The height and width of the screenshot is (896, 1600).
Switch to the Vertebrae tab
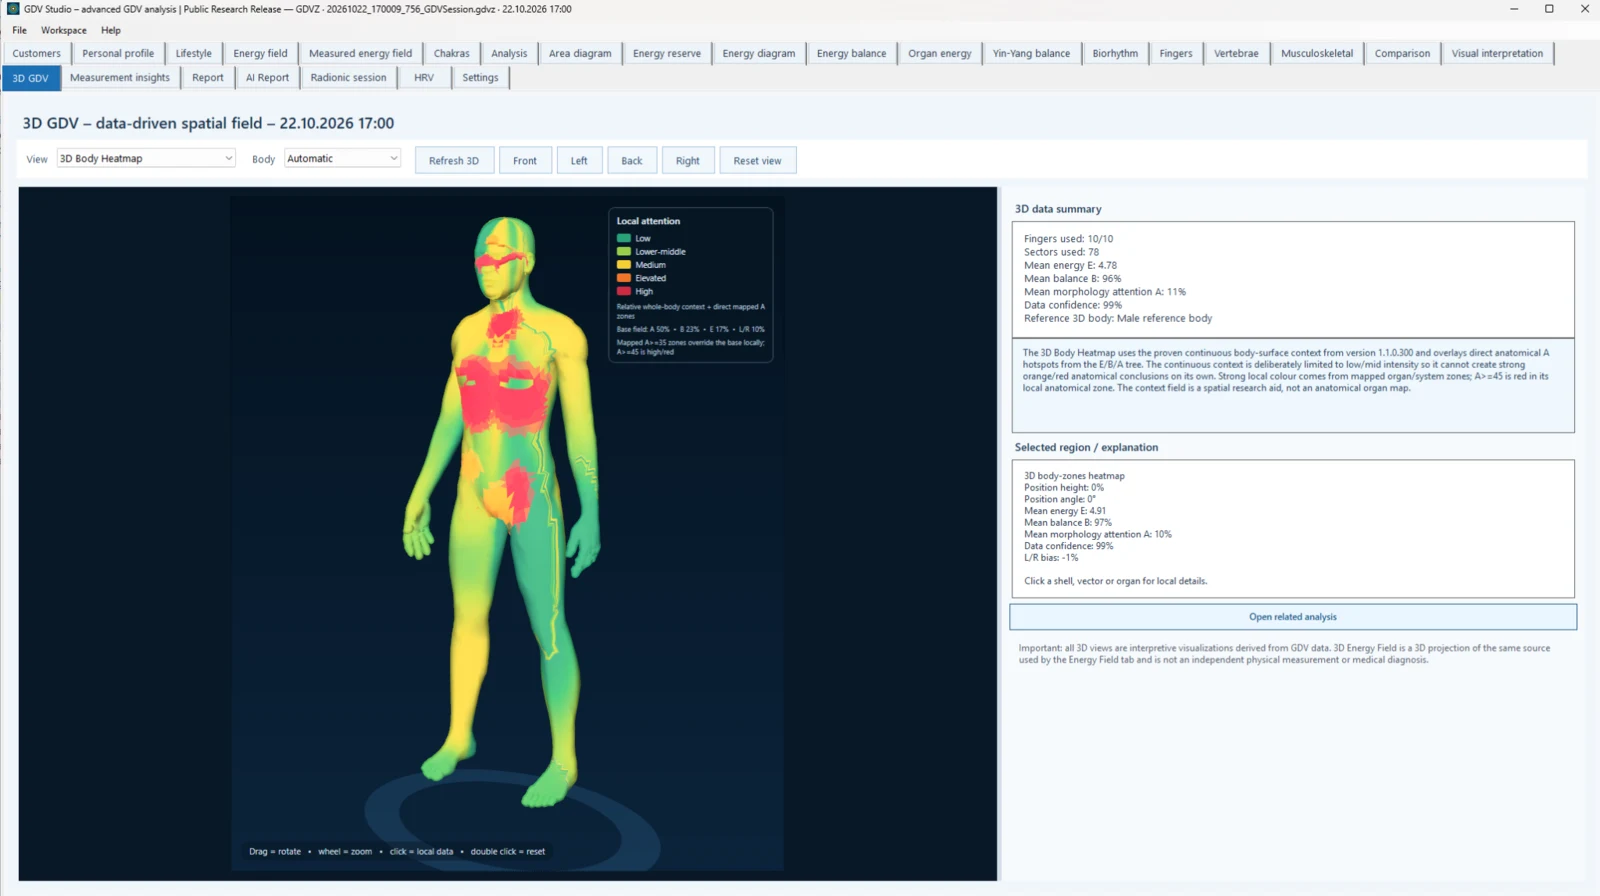1236,53
